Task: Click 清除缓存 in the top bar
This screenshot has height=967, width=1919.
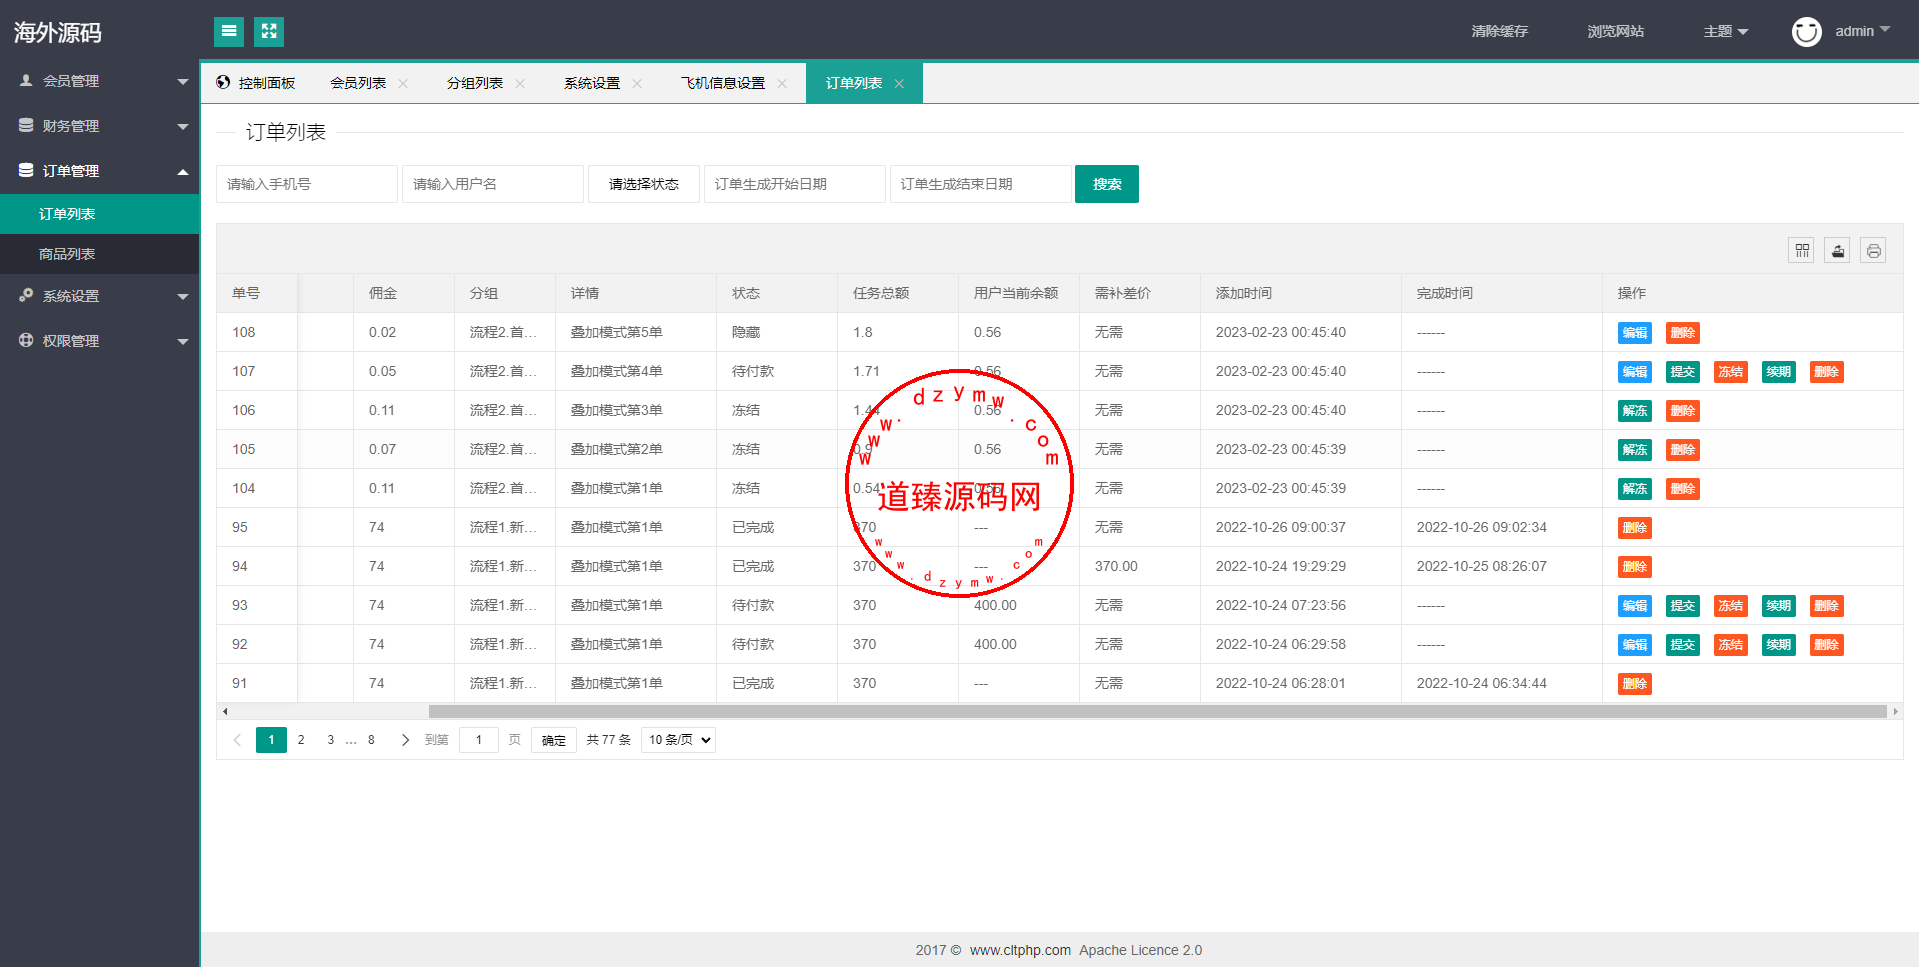Action: coord(1499,32)
